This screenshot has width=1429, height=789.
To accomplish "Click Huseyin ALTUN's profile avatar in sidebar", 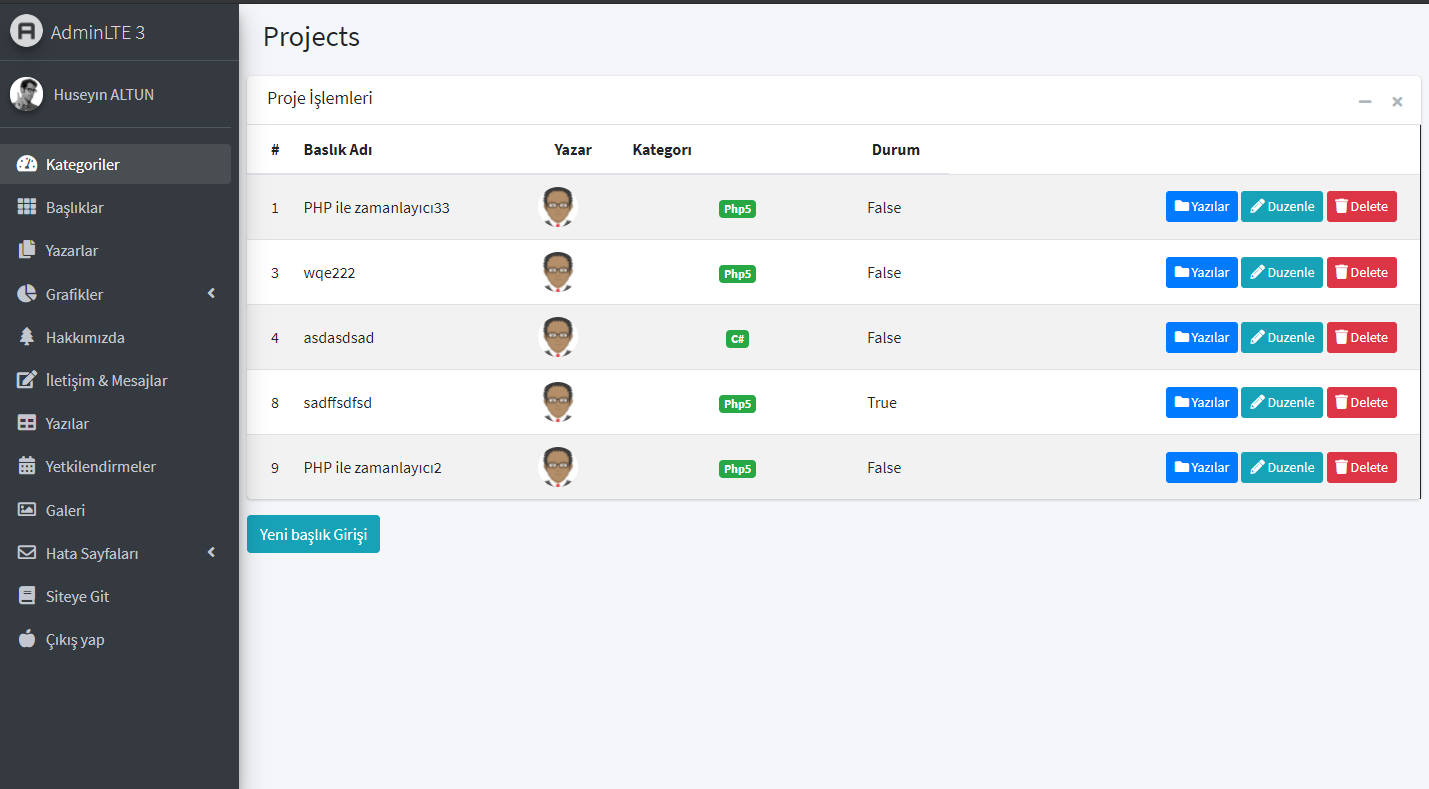I will 26,94.
